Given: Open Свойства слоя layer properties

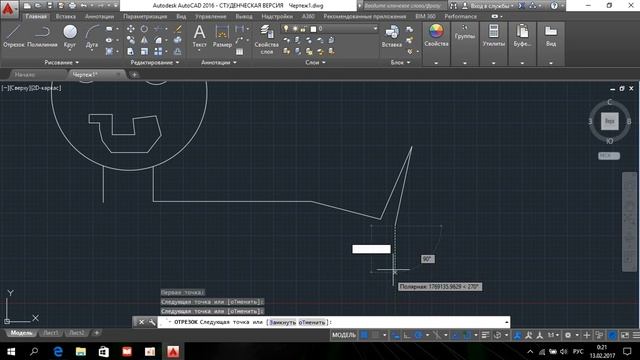Looking at the screenshot, I should [x=267, y=39].
